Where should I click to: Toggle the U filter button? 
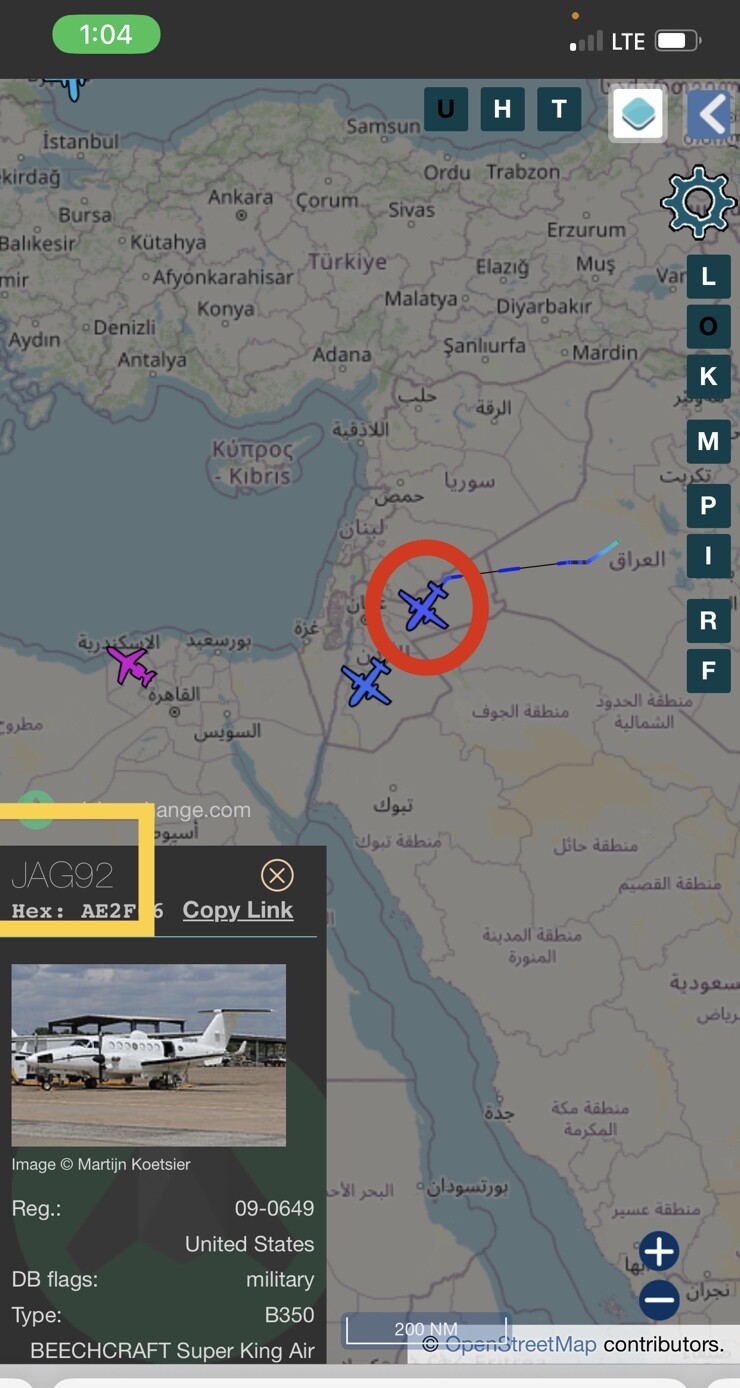tap(446, 109)
